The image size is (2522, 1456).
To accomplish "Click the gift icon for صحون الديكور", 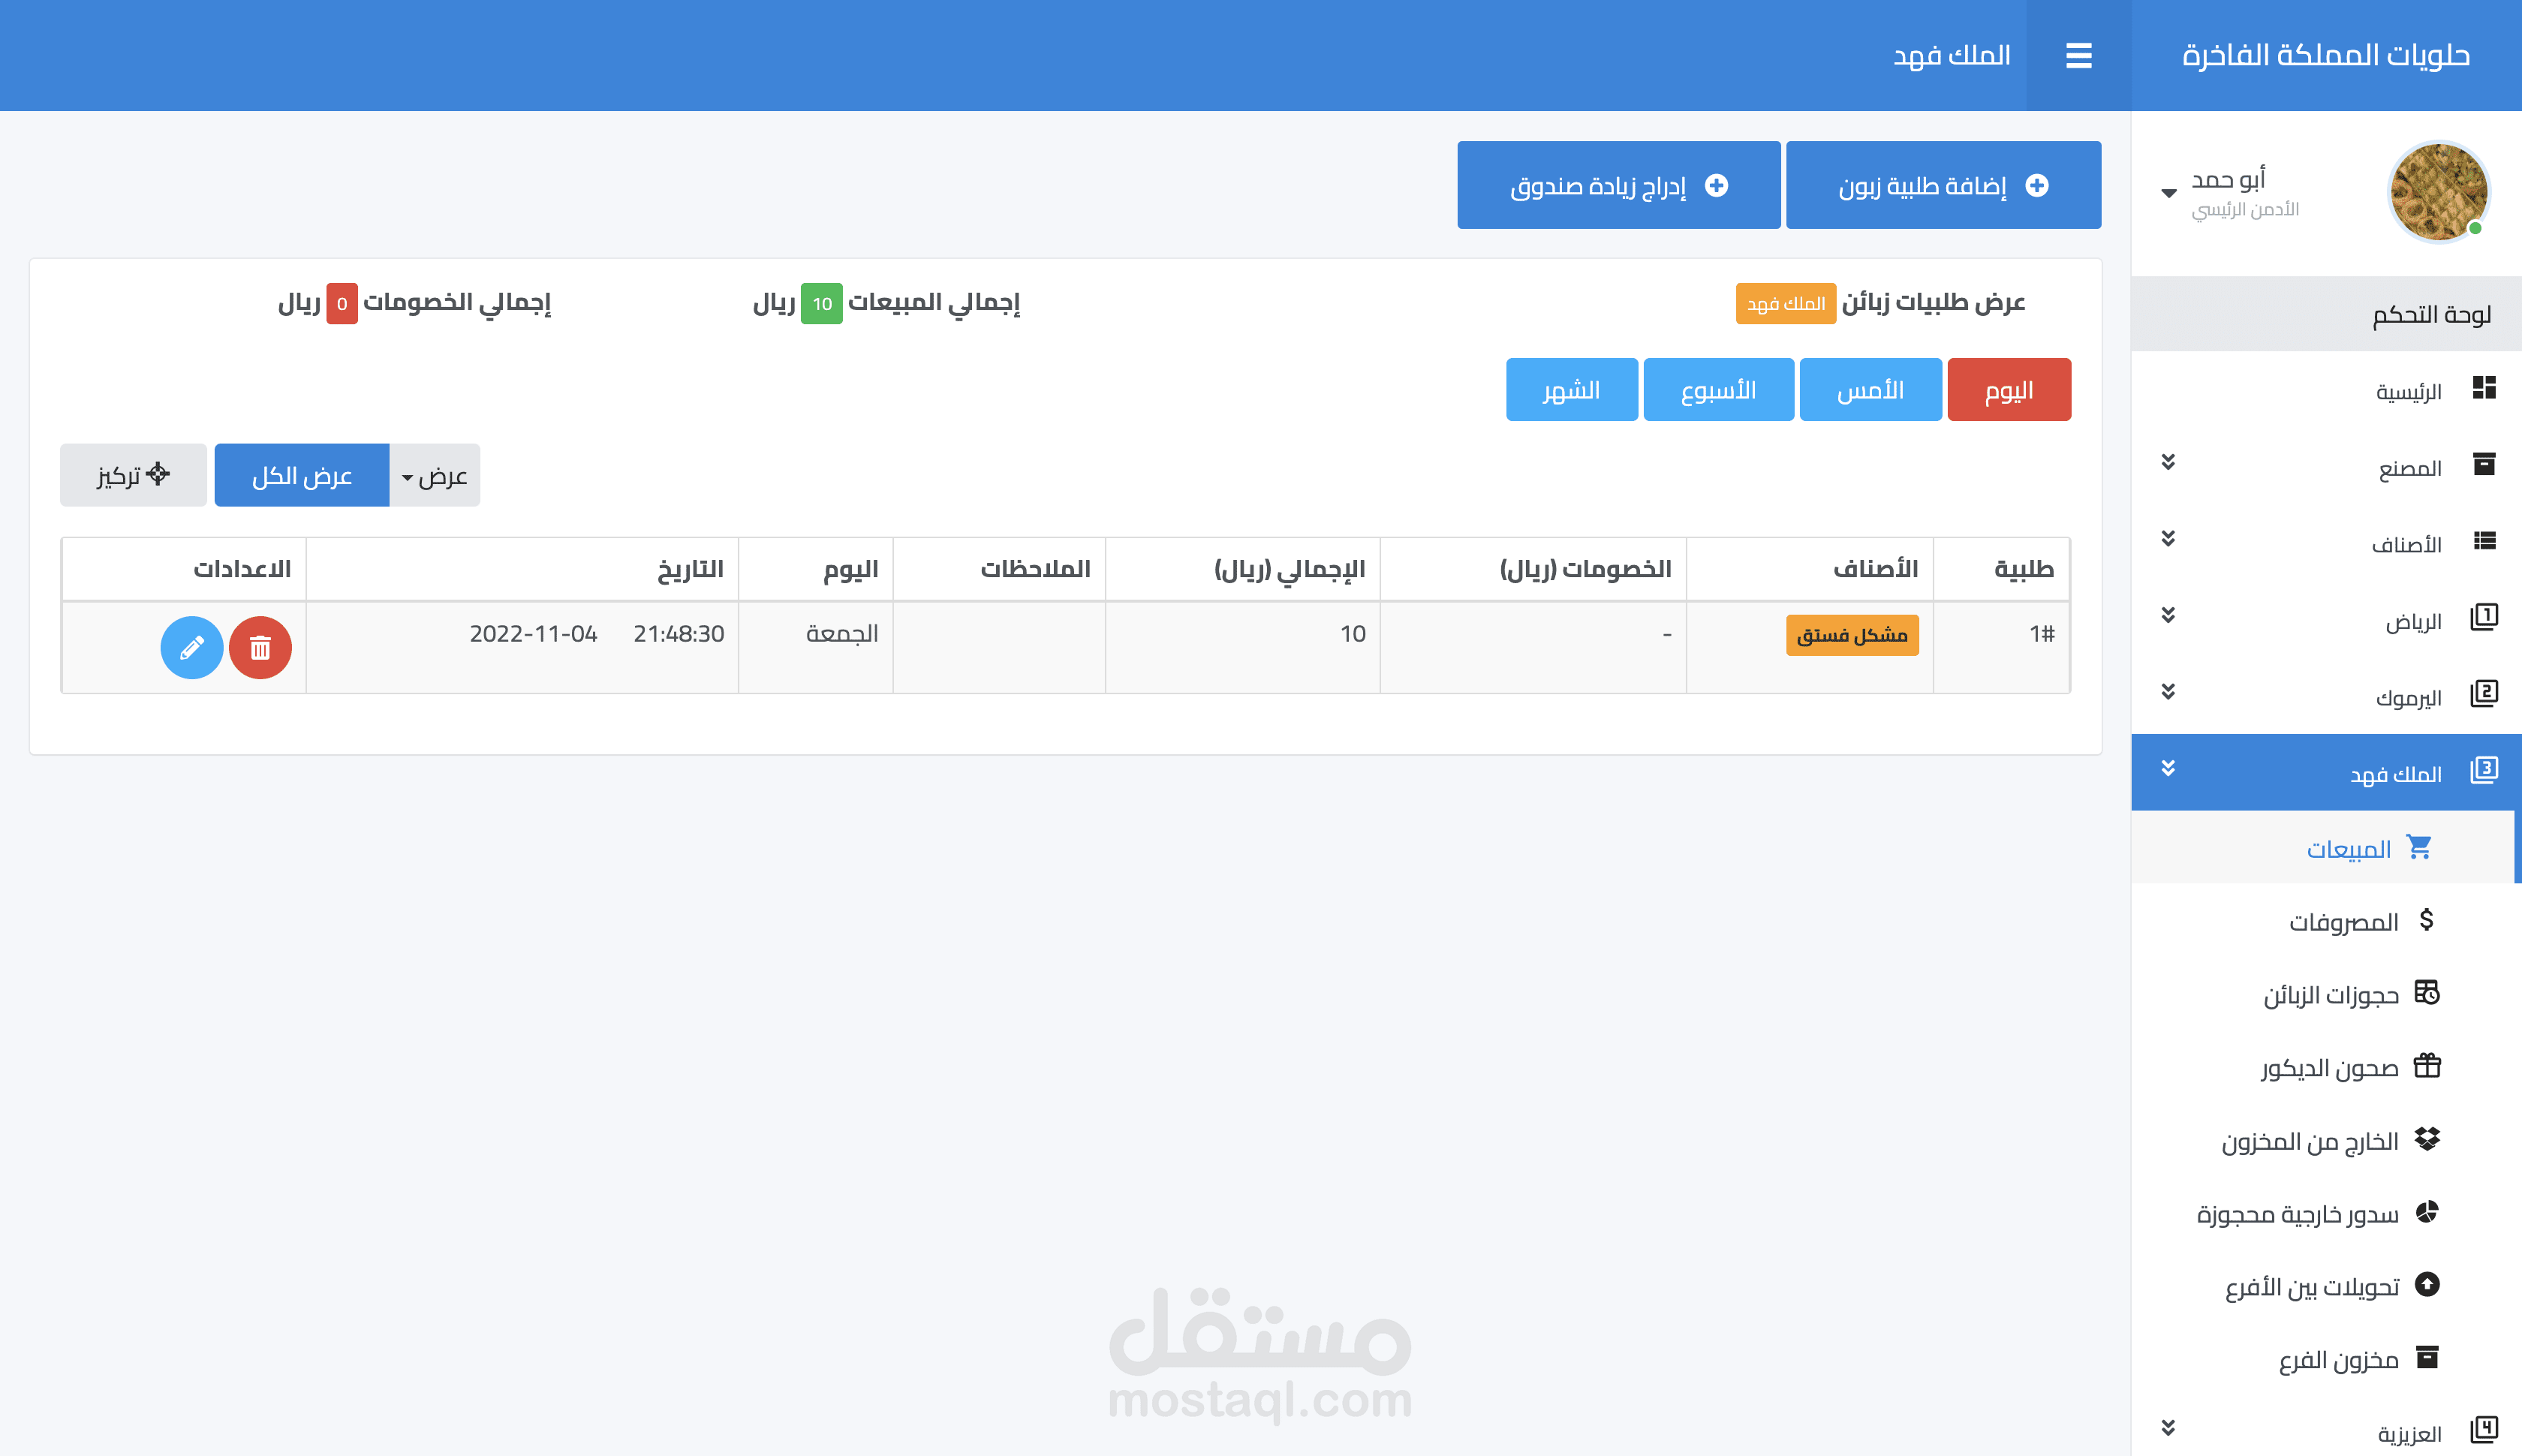I will (2427, 1066).
